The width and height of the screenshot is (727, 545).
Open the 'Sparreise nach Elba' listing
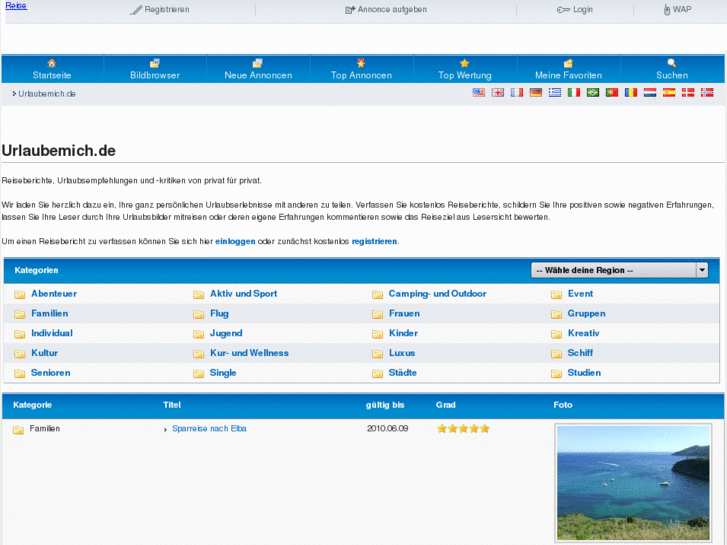pyautogui.click(x=209, y=428)
